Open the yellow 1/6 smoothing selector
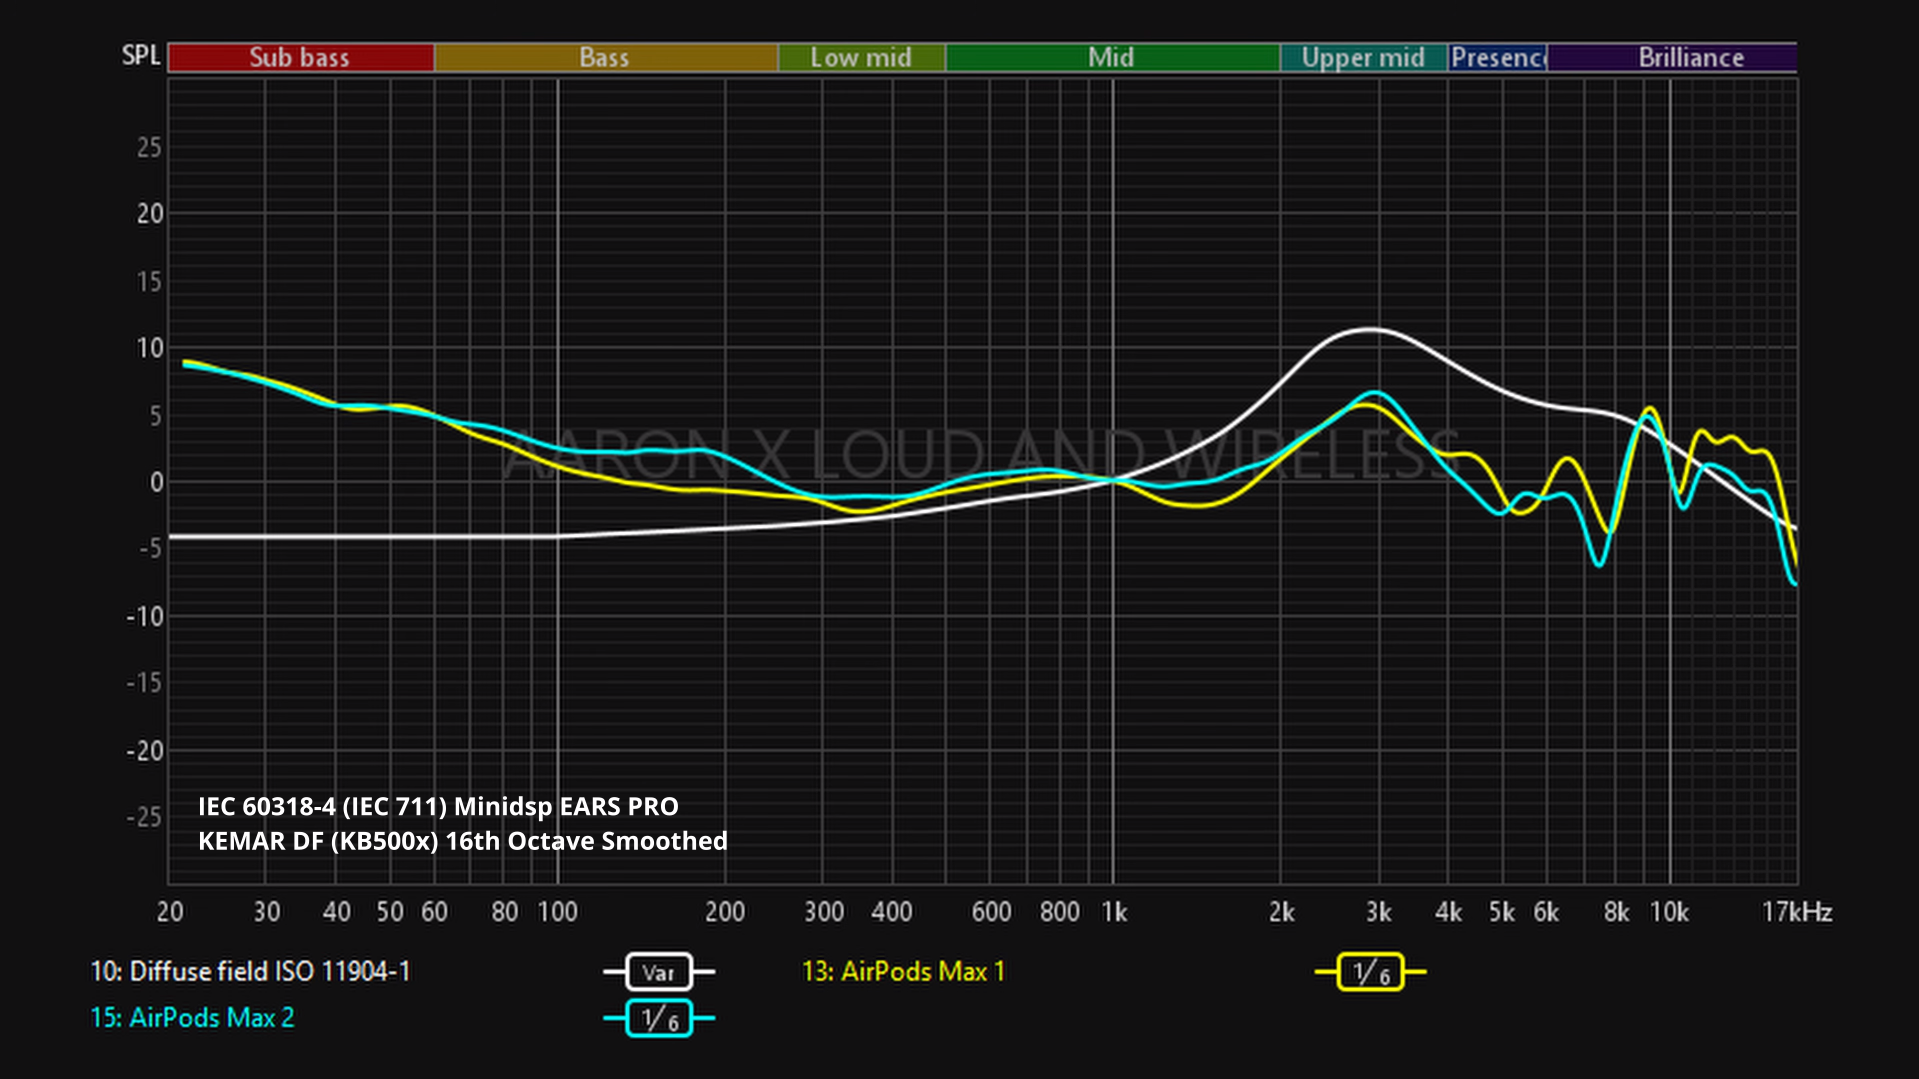Image resolution: width=1919 pixels, height=1079 pixels. 1370,972
